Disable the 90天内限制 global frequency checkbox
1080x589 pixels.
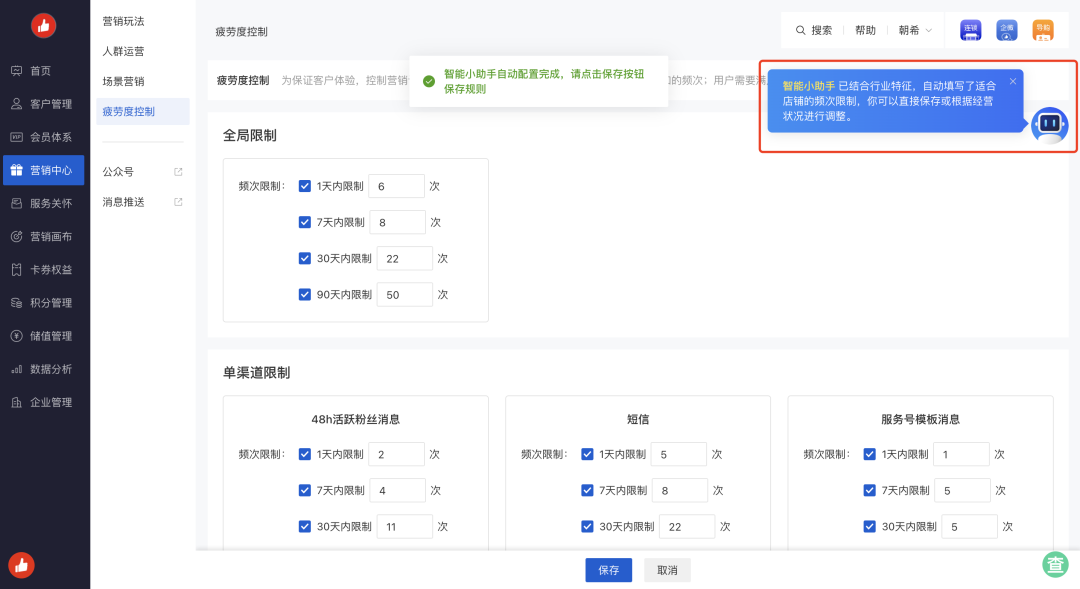(x=305, y=294)
